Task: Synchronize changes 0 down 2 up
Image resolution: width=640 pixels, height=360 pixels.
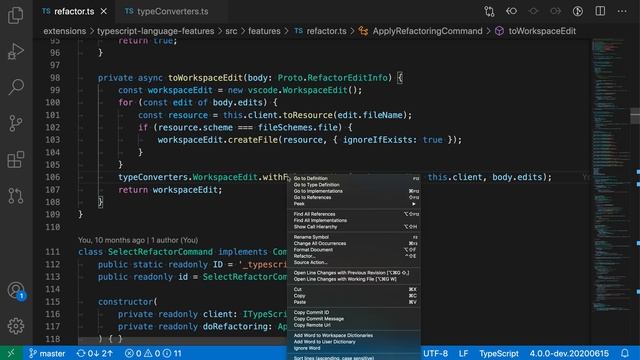Action: (94, 353)
